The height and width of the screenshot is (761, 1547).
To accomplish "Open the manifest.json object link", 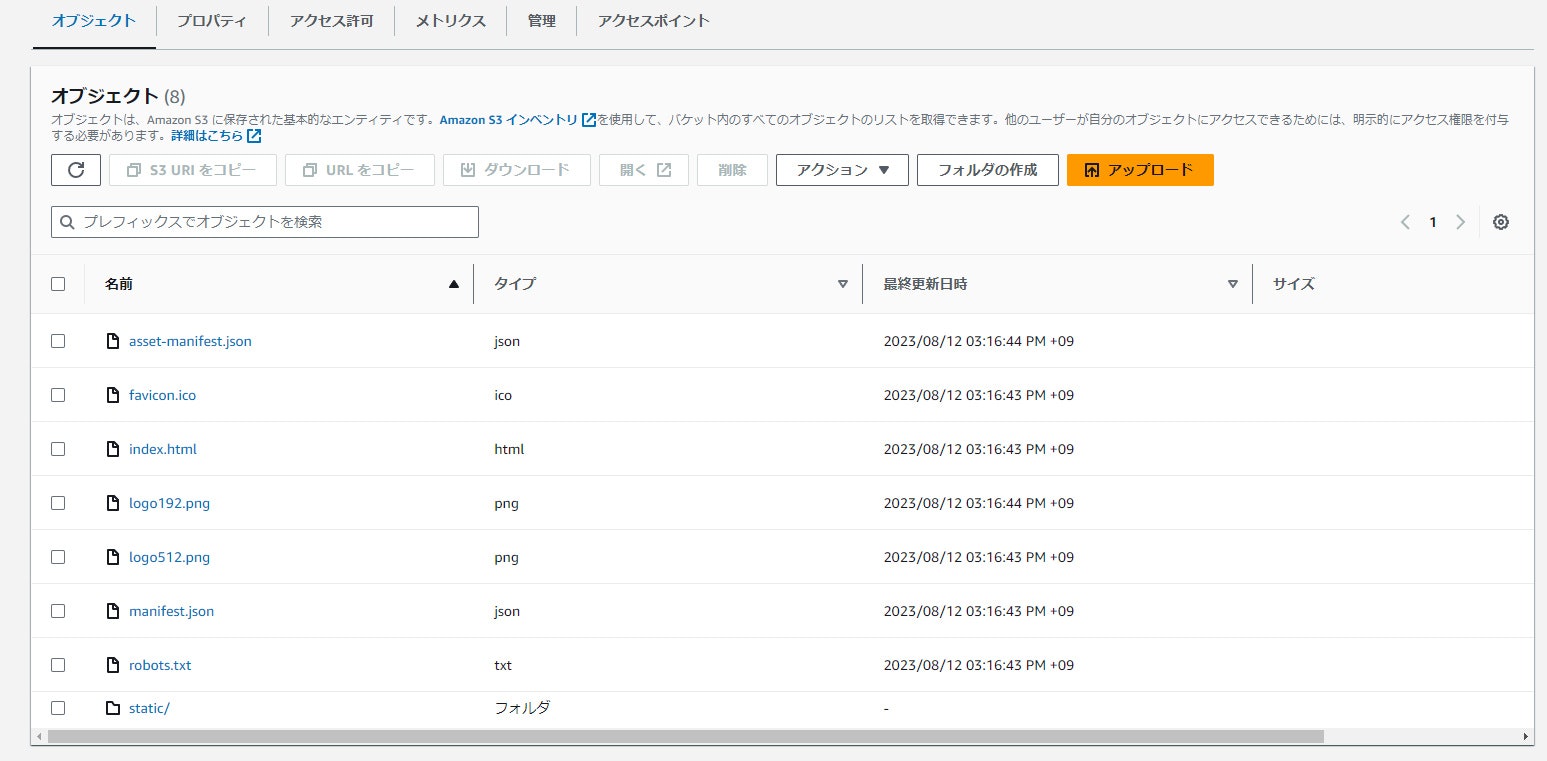I will tap(171, 611).
